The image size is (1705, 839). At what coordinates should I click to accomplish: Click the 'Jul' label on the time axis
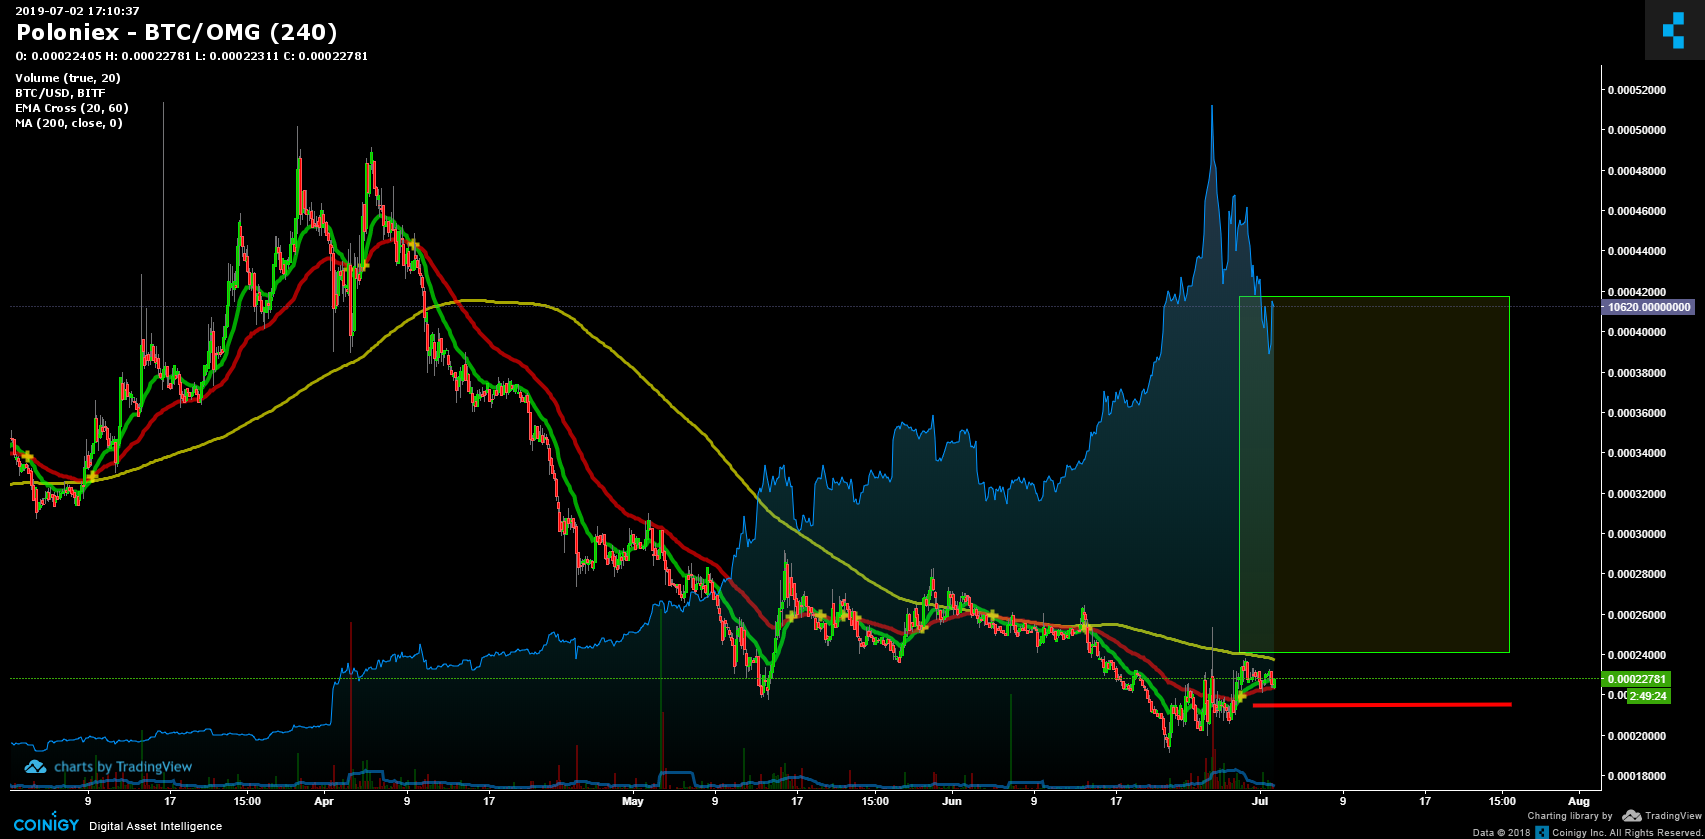pos(1261,801)
